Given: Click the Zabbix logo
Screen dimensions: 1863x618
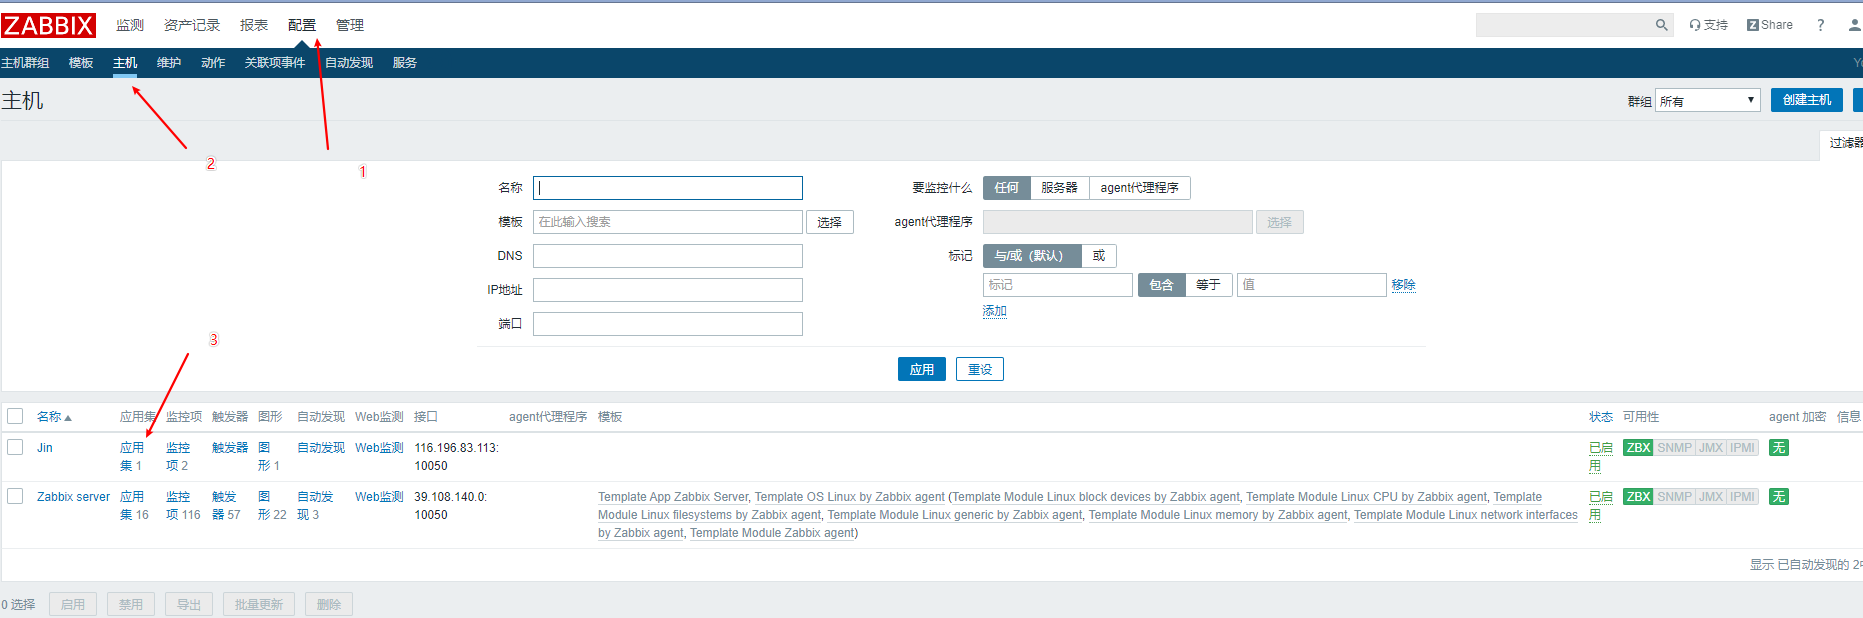Looking at the screenshot, I should [48, 25].
